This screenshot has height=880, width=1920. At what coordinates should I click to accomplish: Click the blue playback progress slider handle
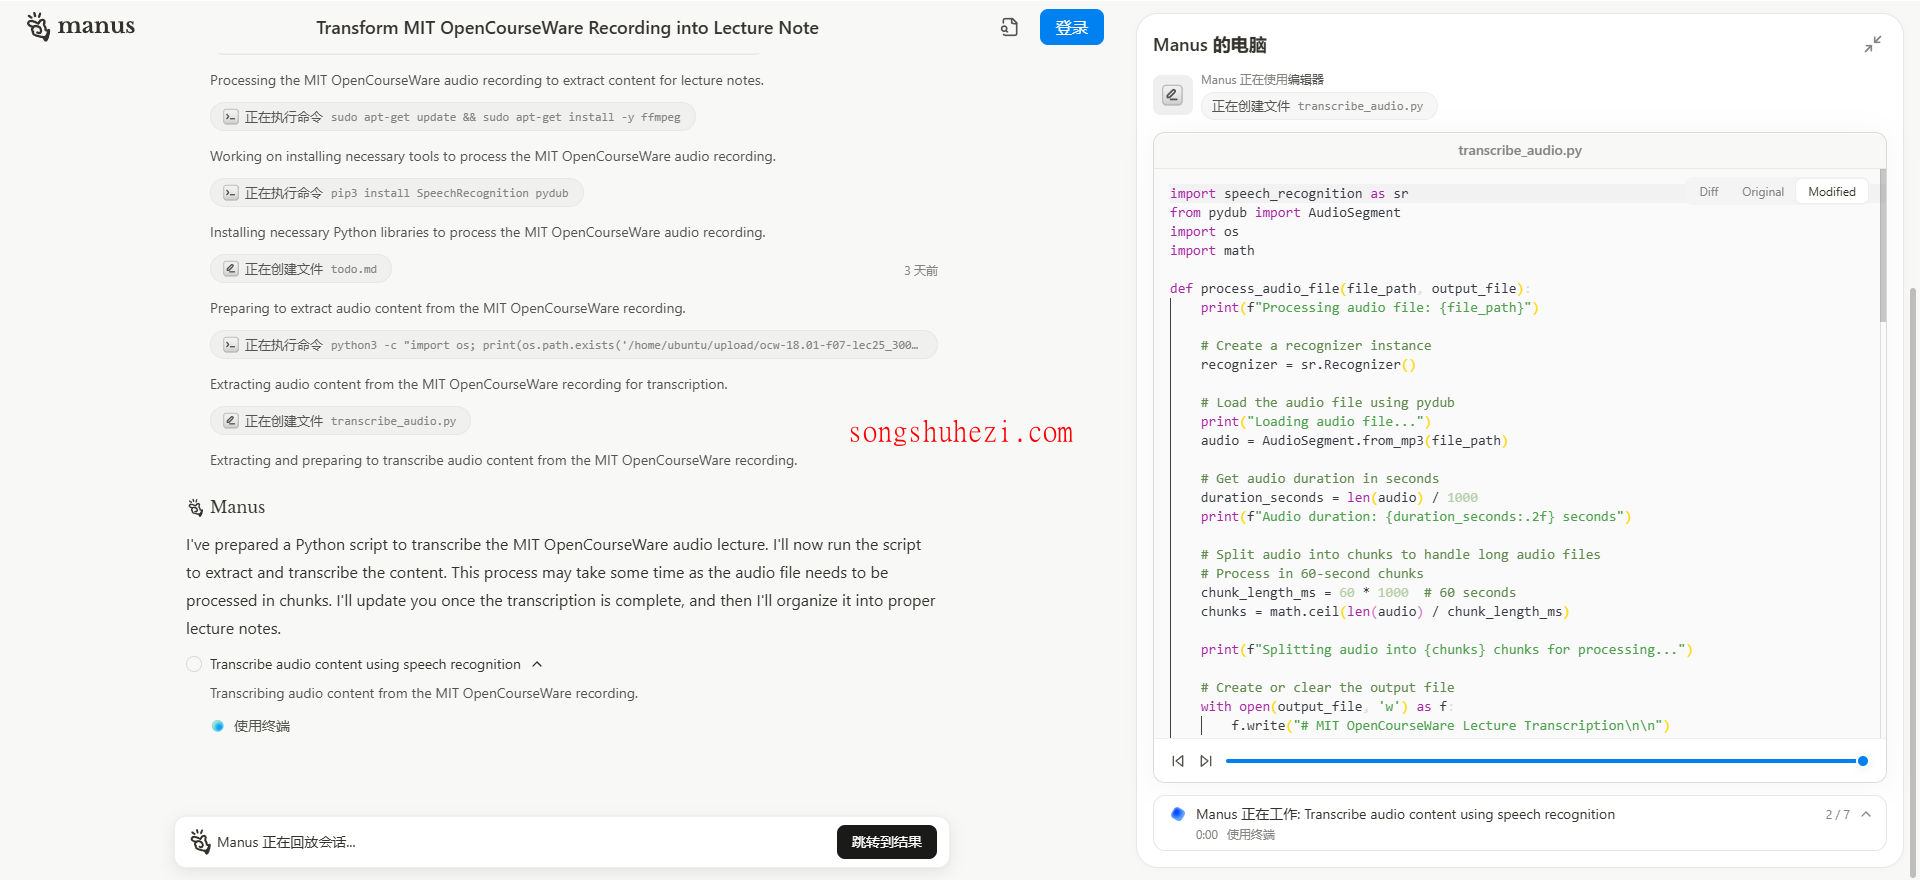(1862, 761)
